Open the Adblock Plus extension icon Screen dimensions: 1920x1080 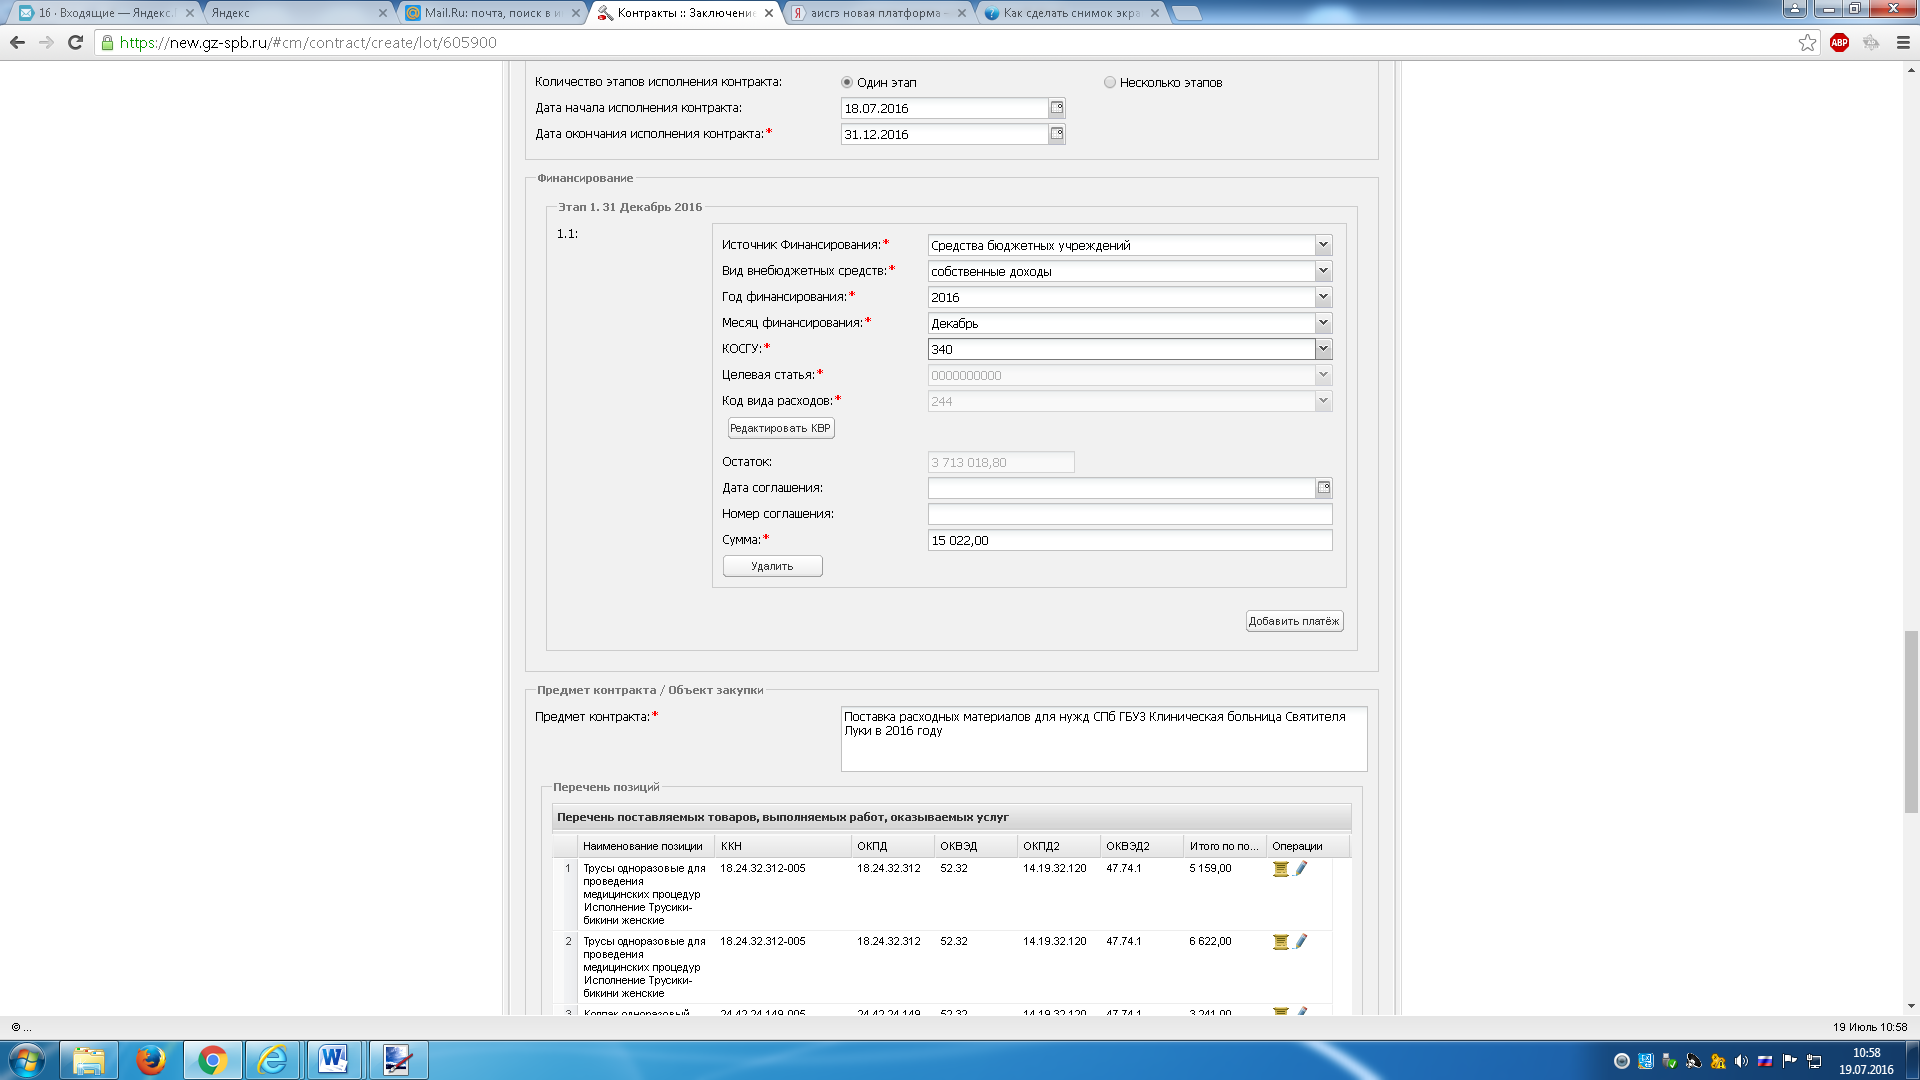(x=1839, y=42)
